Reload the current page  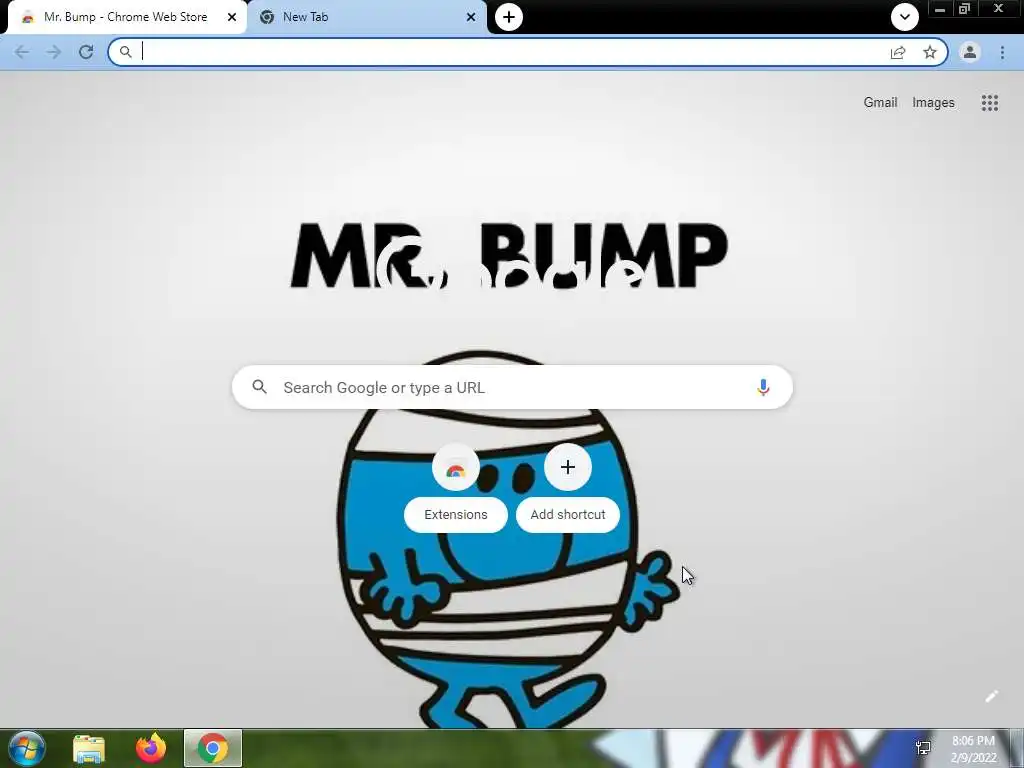pos(86,52)
